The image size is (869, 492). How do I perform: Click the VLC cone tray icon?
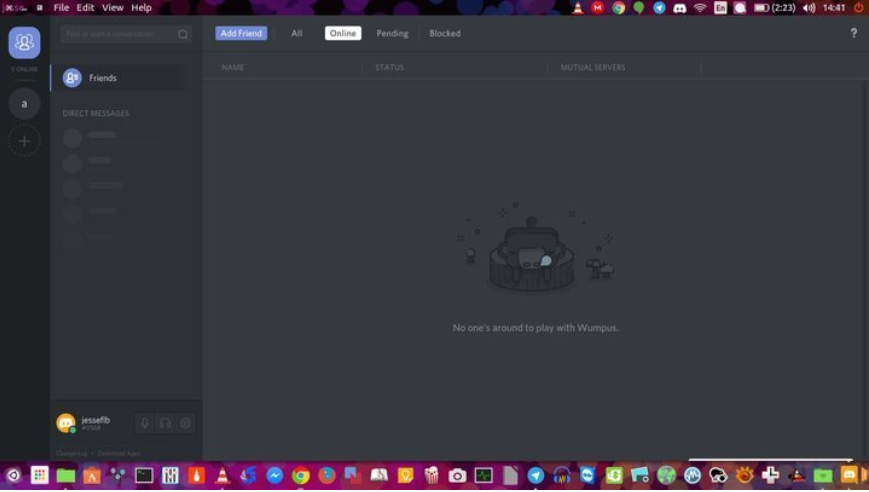click(x=577, y=8)
